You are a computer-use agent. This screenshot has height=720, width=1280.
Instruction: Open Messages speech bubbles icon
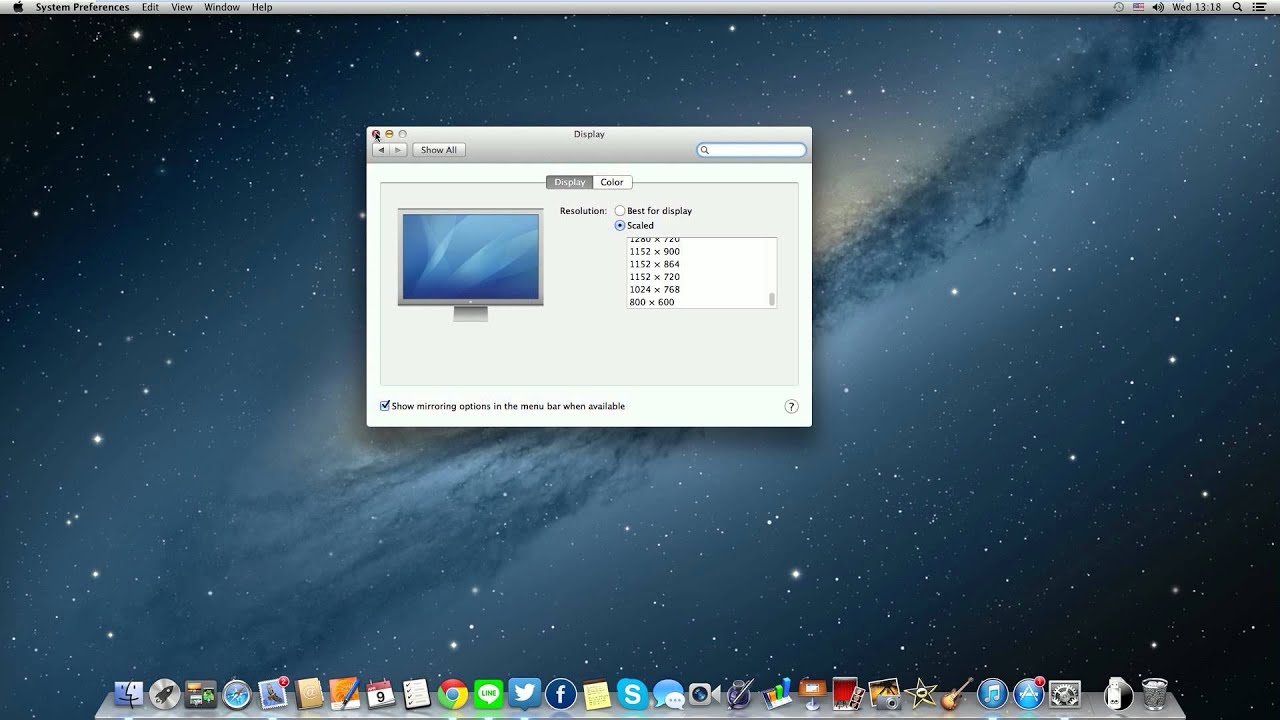tap(668, 693)
